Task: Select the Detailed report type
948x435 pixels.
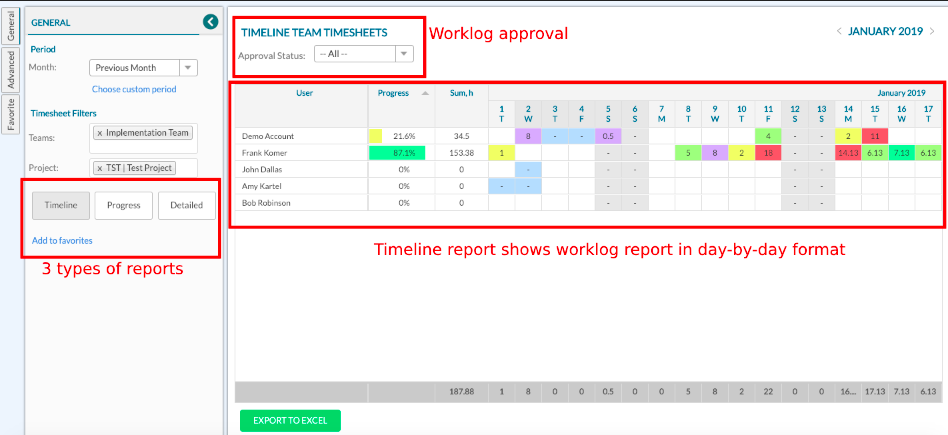Action: click(x=186, y=205)
